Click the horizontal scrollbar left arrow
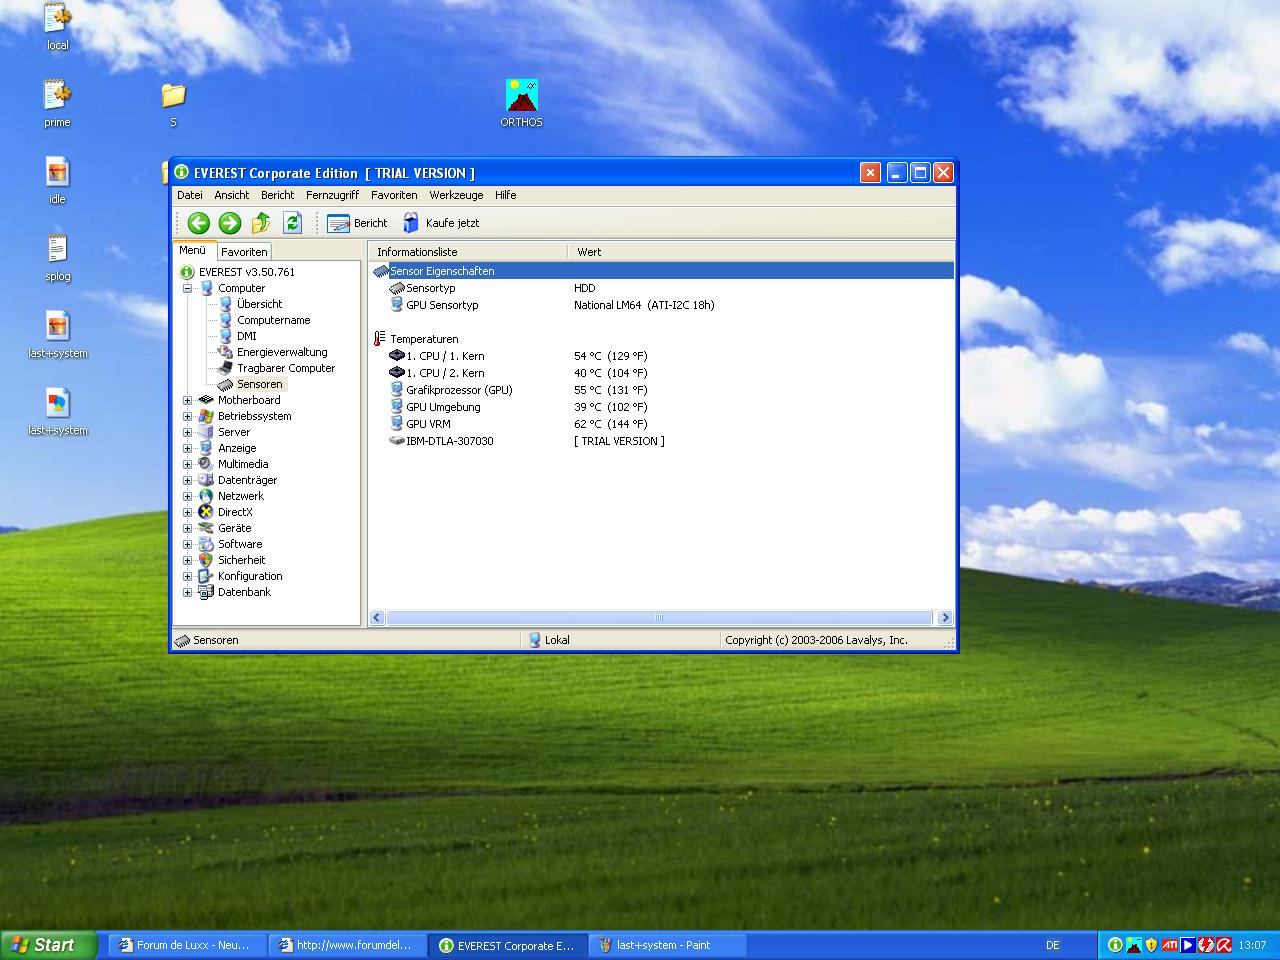 tap(377, 618)
